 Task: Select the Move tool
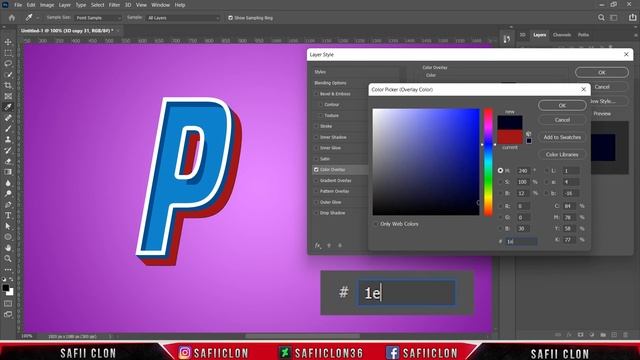pyautogui.click(x=8, y=42)
